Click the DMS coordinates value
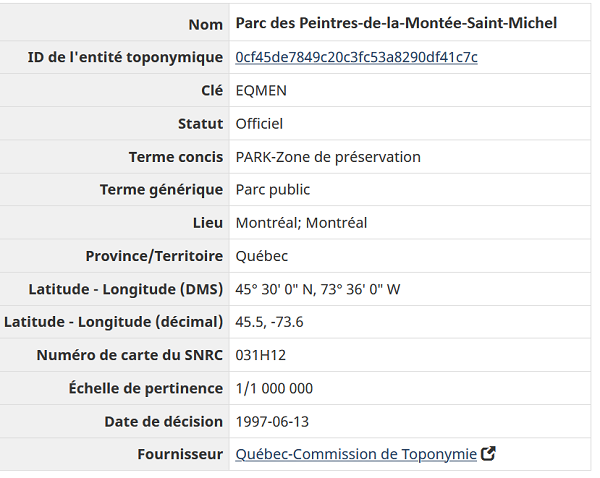This screenshot has width=600, height=478. click(318, 289)
